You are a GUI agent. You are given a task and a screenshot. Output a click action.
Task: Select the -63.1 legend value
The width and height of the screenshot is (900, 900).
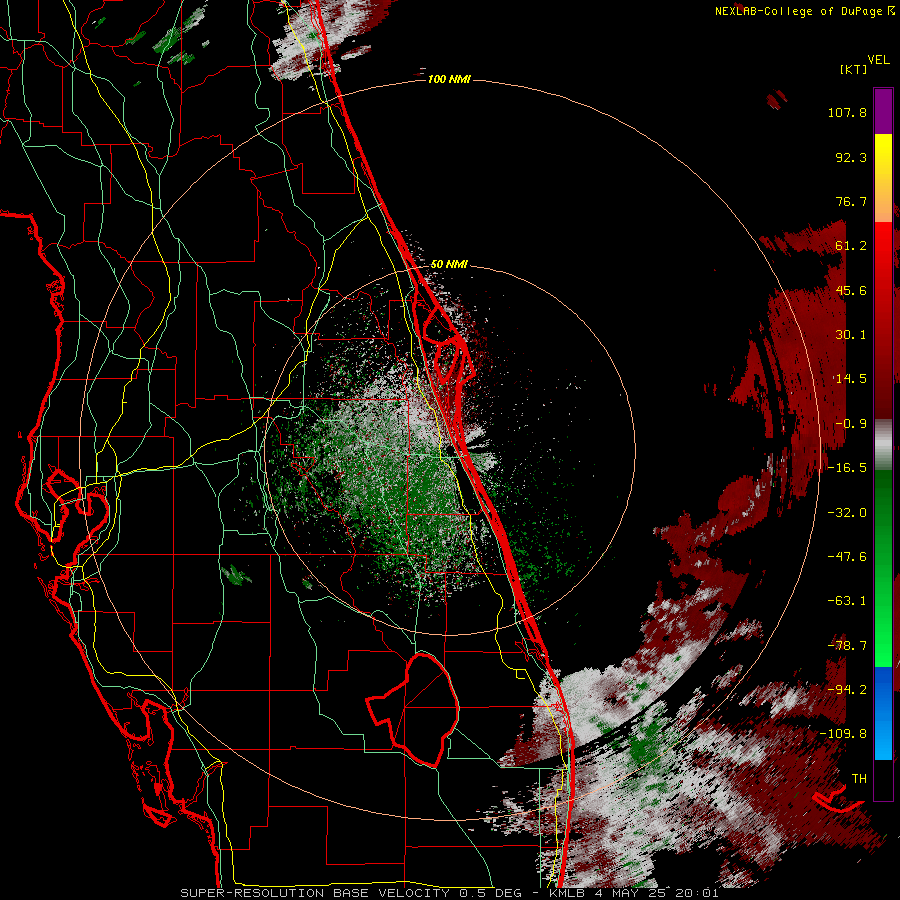point(847,601)
